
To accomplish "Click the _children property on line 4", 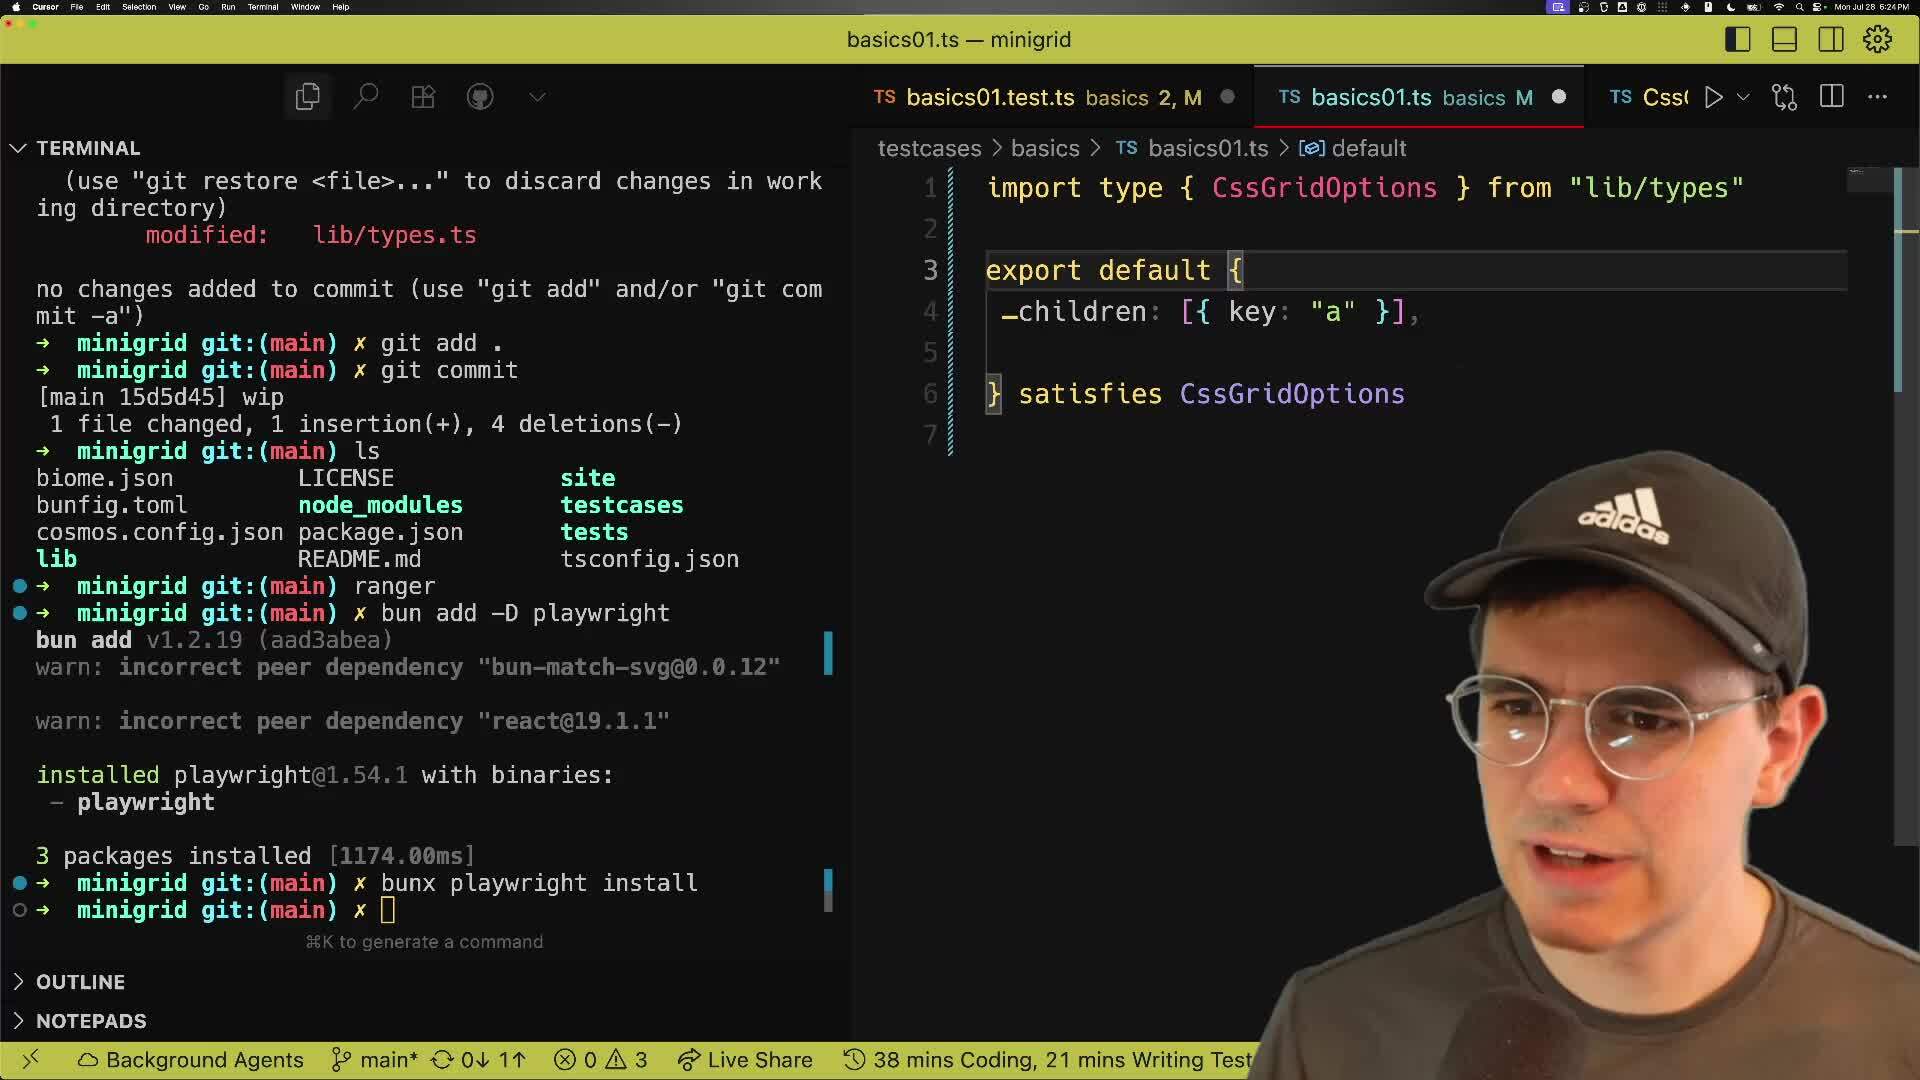I will pyautogui.click(x=1074, y=312).
